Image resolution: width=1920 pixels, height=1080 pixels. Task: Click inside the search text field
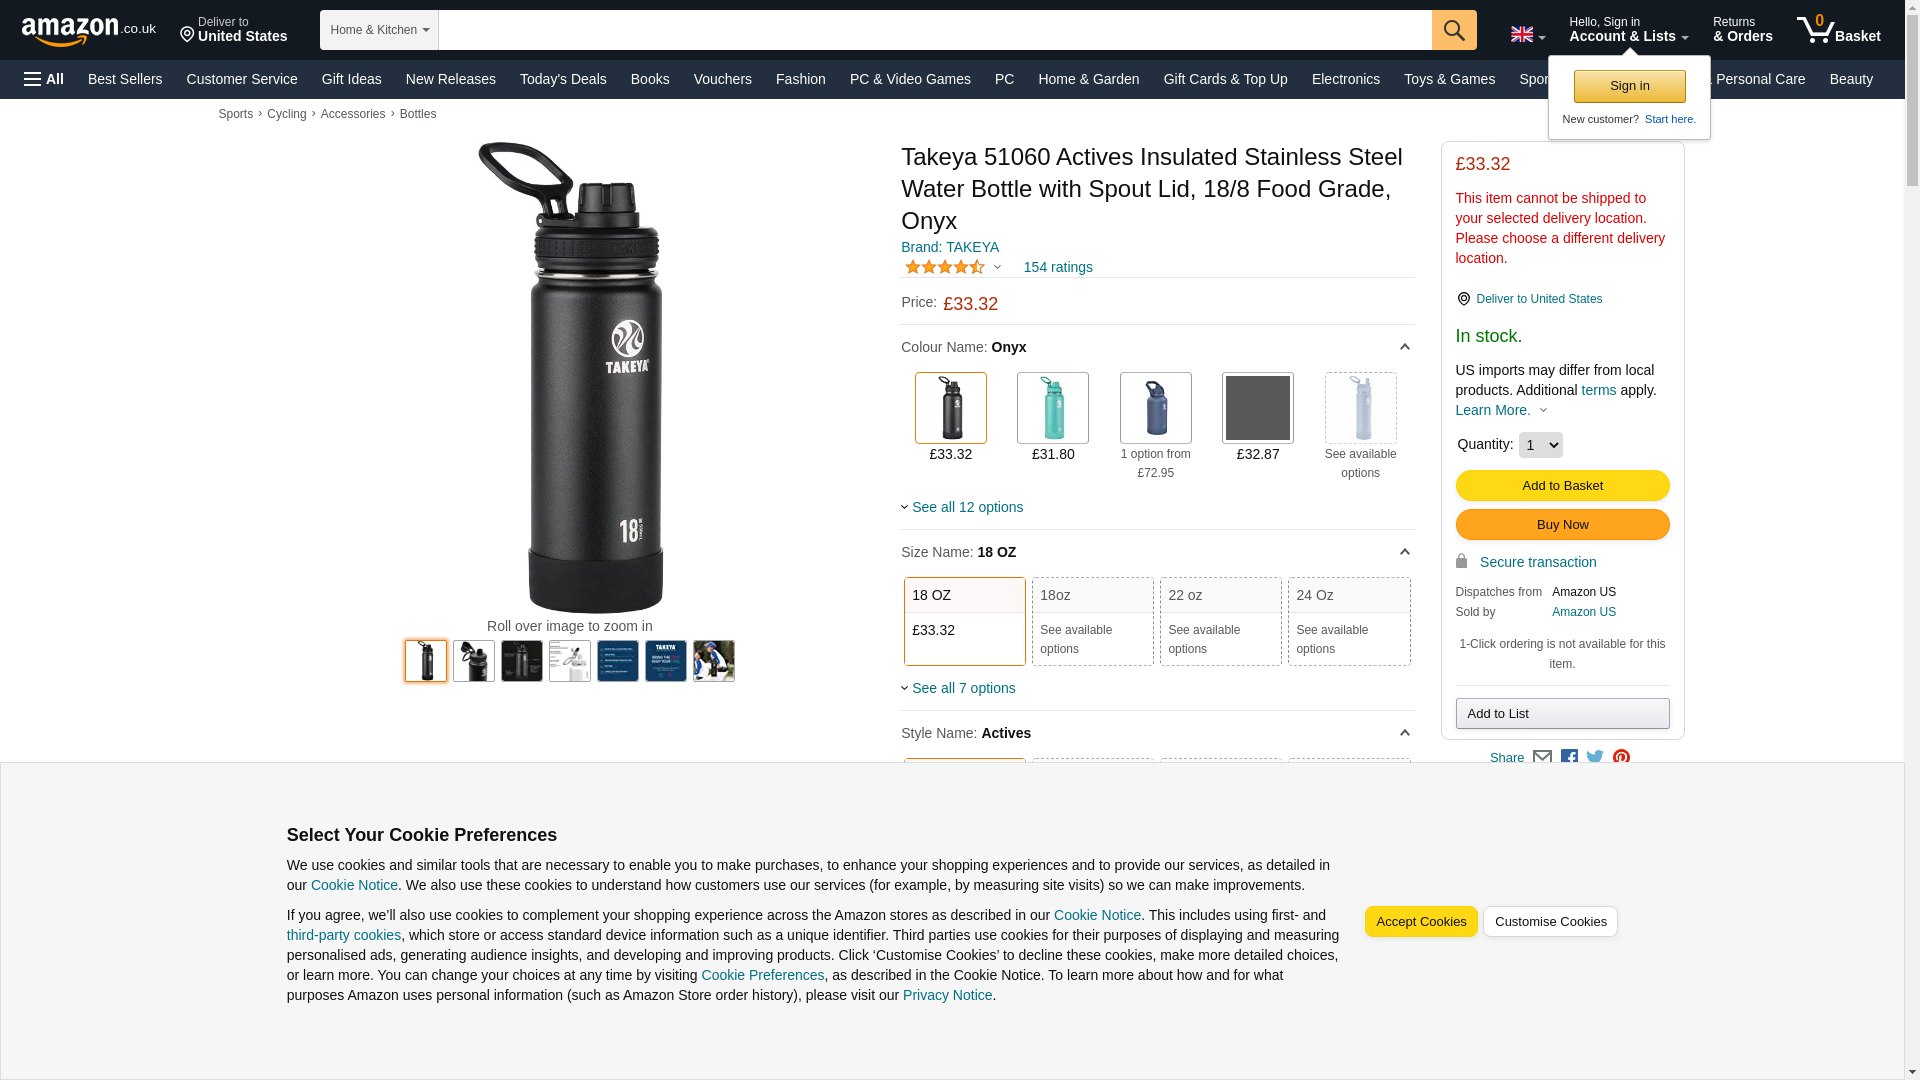[935, 30]
